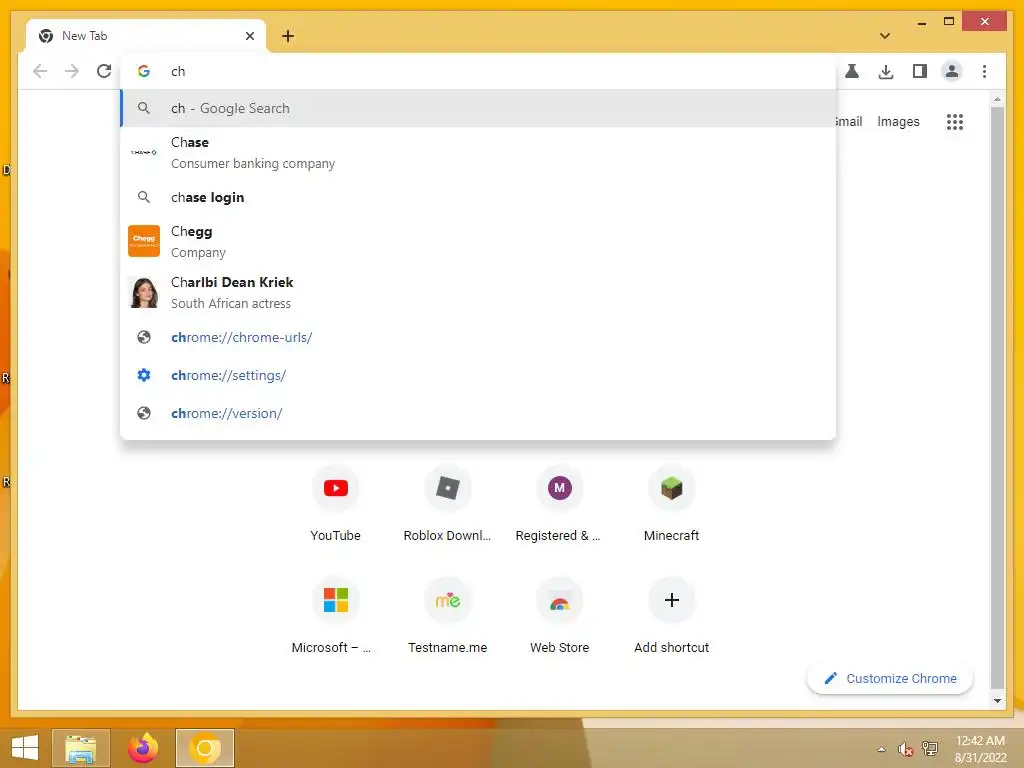The width and height of the screenshot is (1024, 768).
Task: Open the Testname.me shortcut
Action: coord(447,616)
